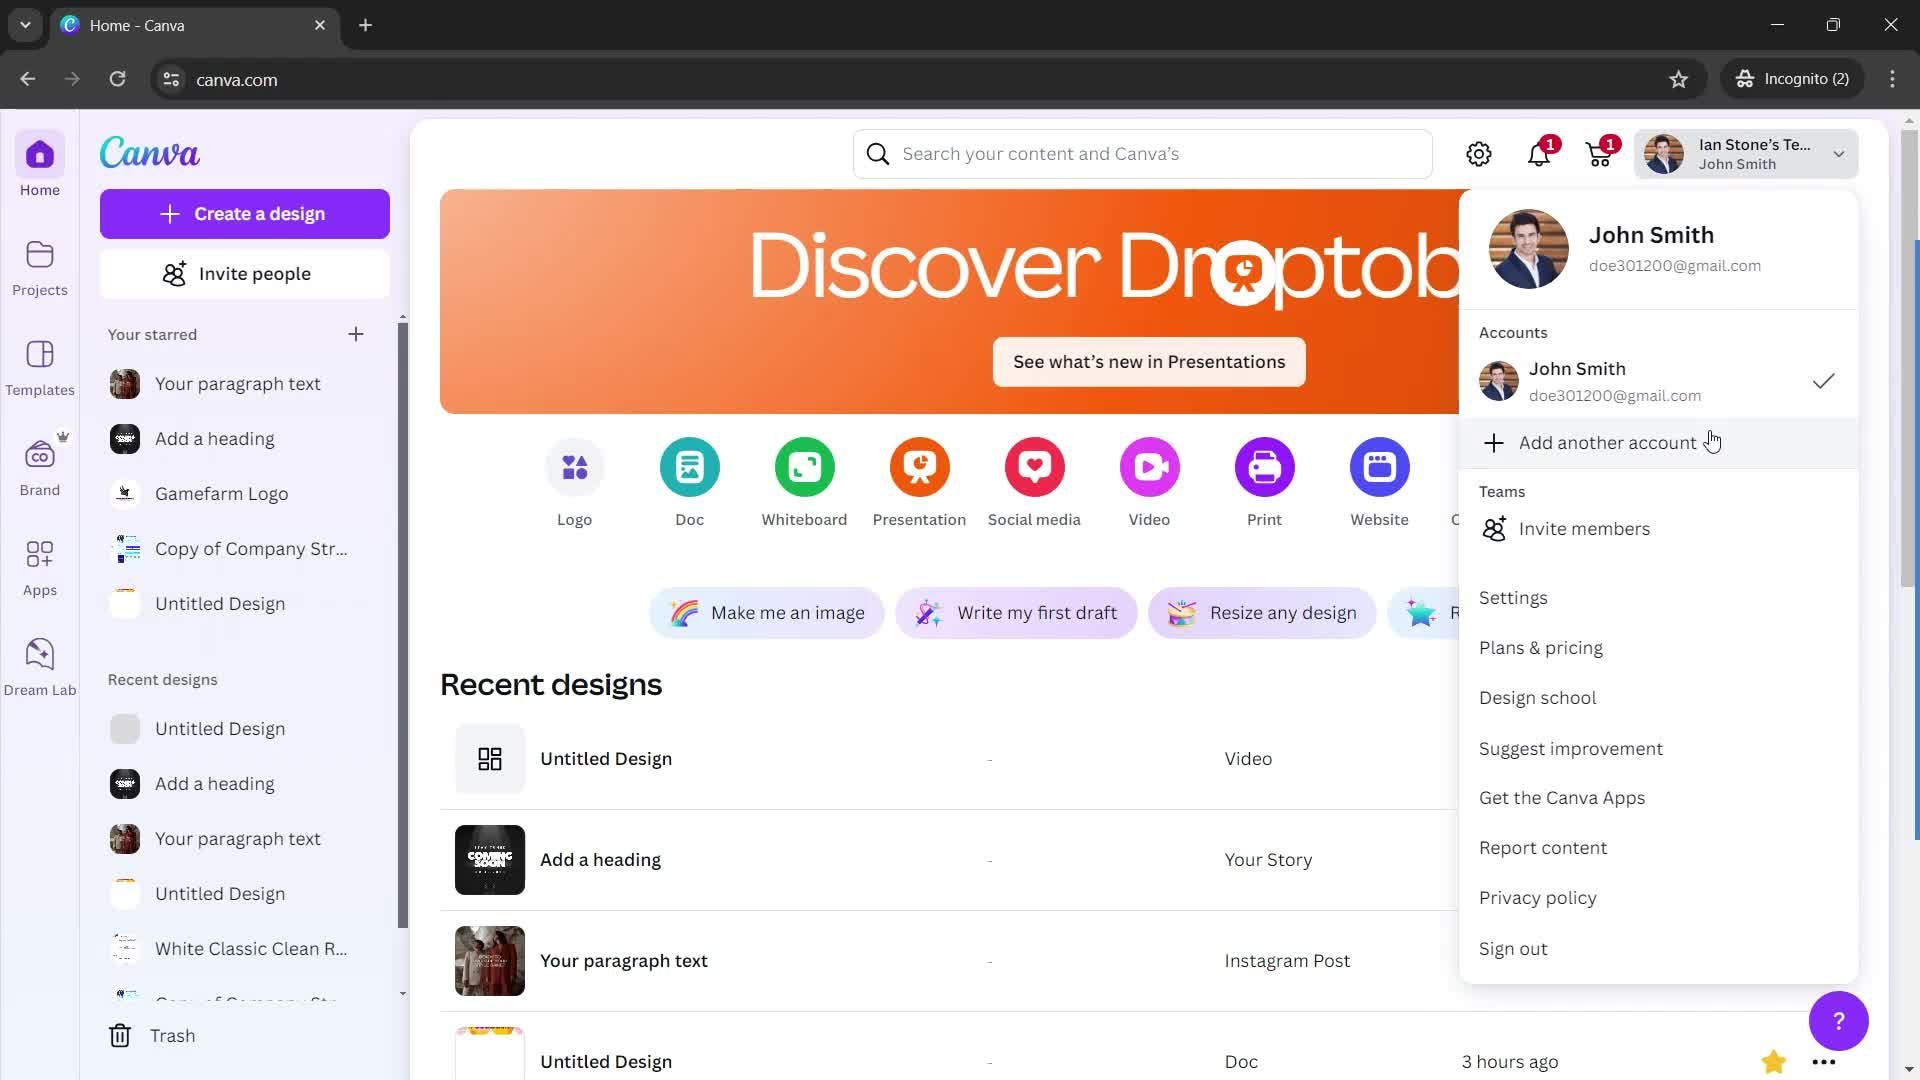This screenshot has height=1080, width=1920.
Task: Click the sidebar list scrollbar
Action: click(x=403, y=625)
